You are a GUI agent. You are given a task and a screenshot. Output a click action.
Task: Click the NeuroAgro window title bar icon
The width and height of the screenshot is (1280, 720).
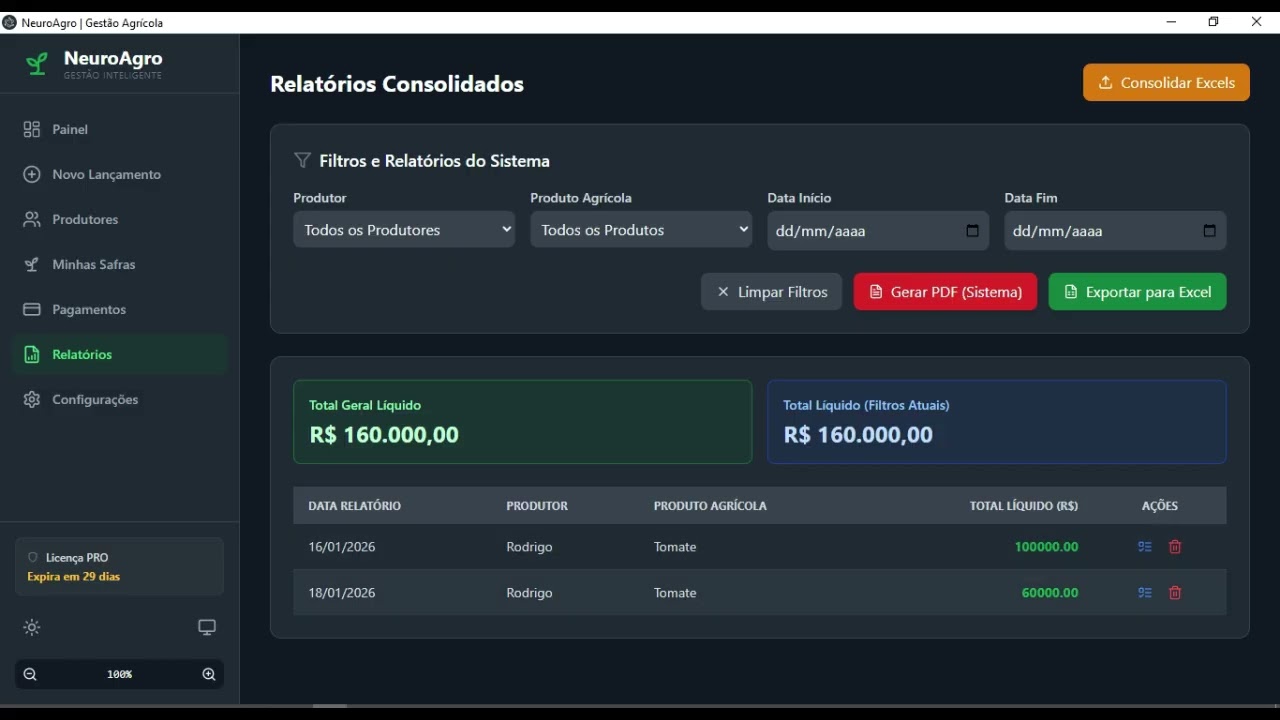tap(10, 22)
